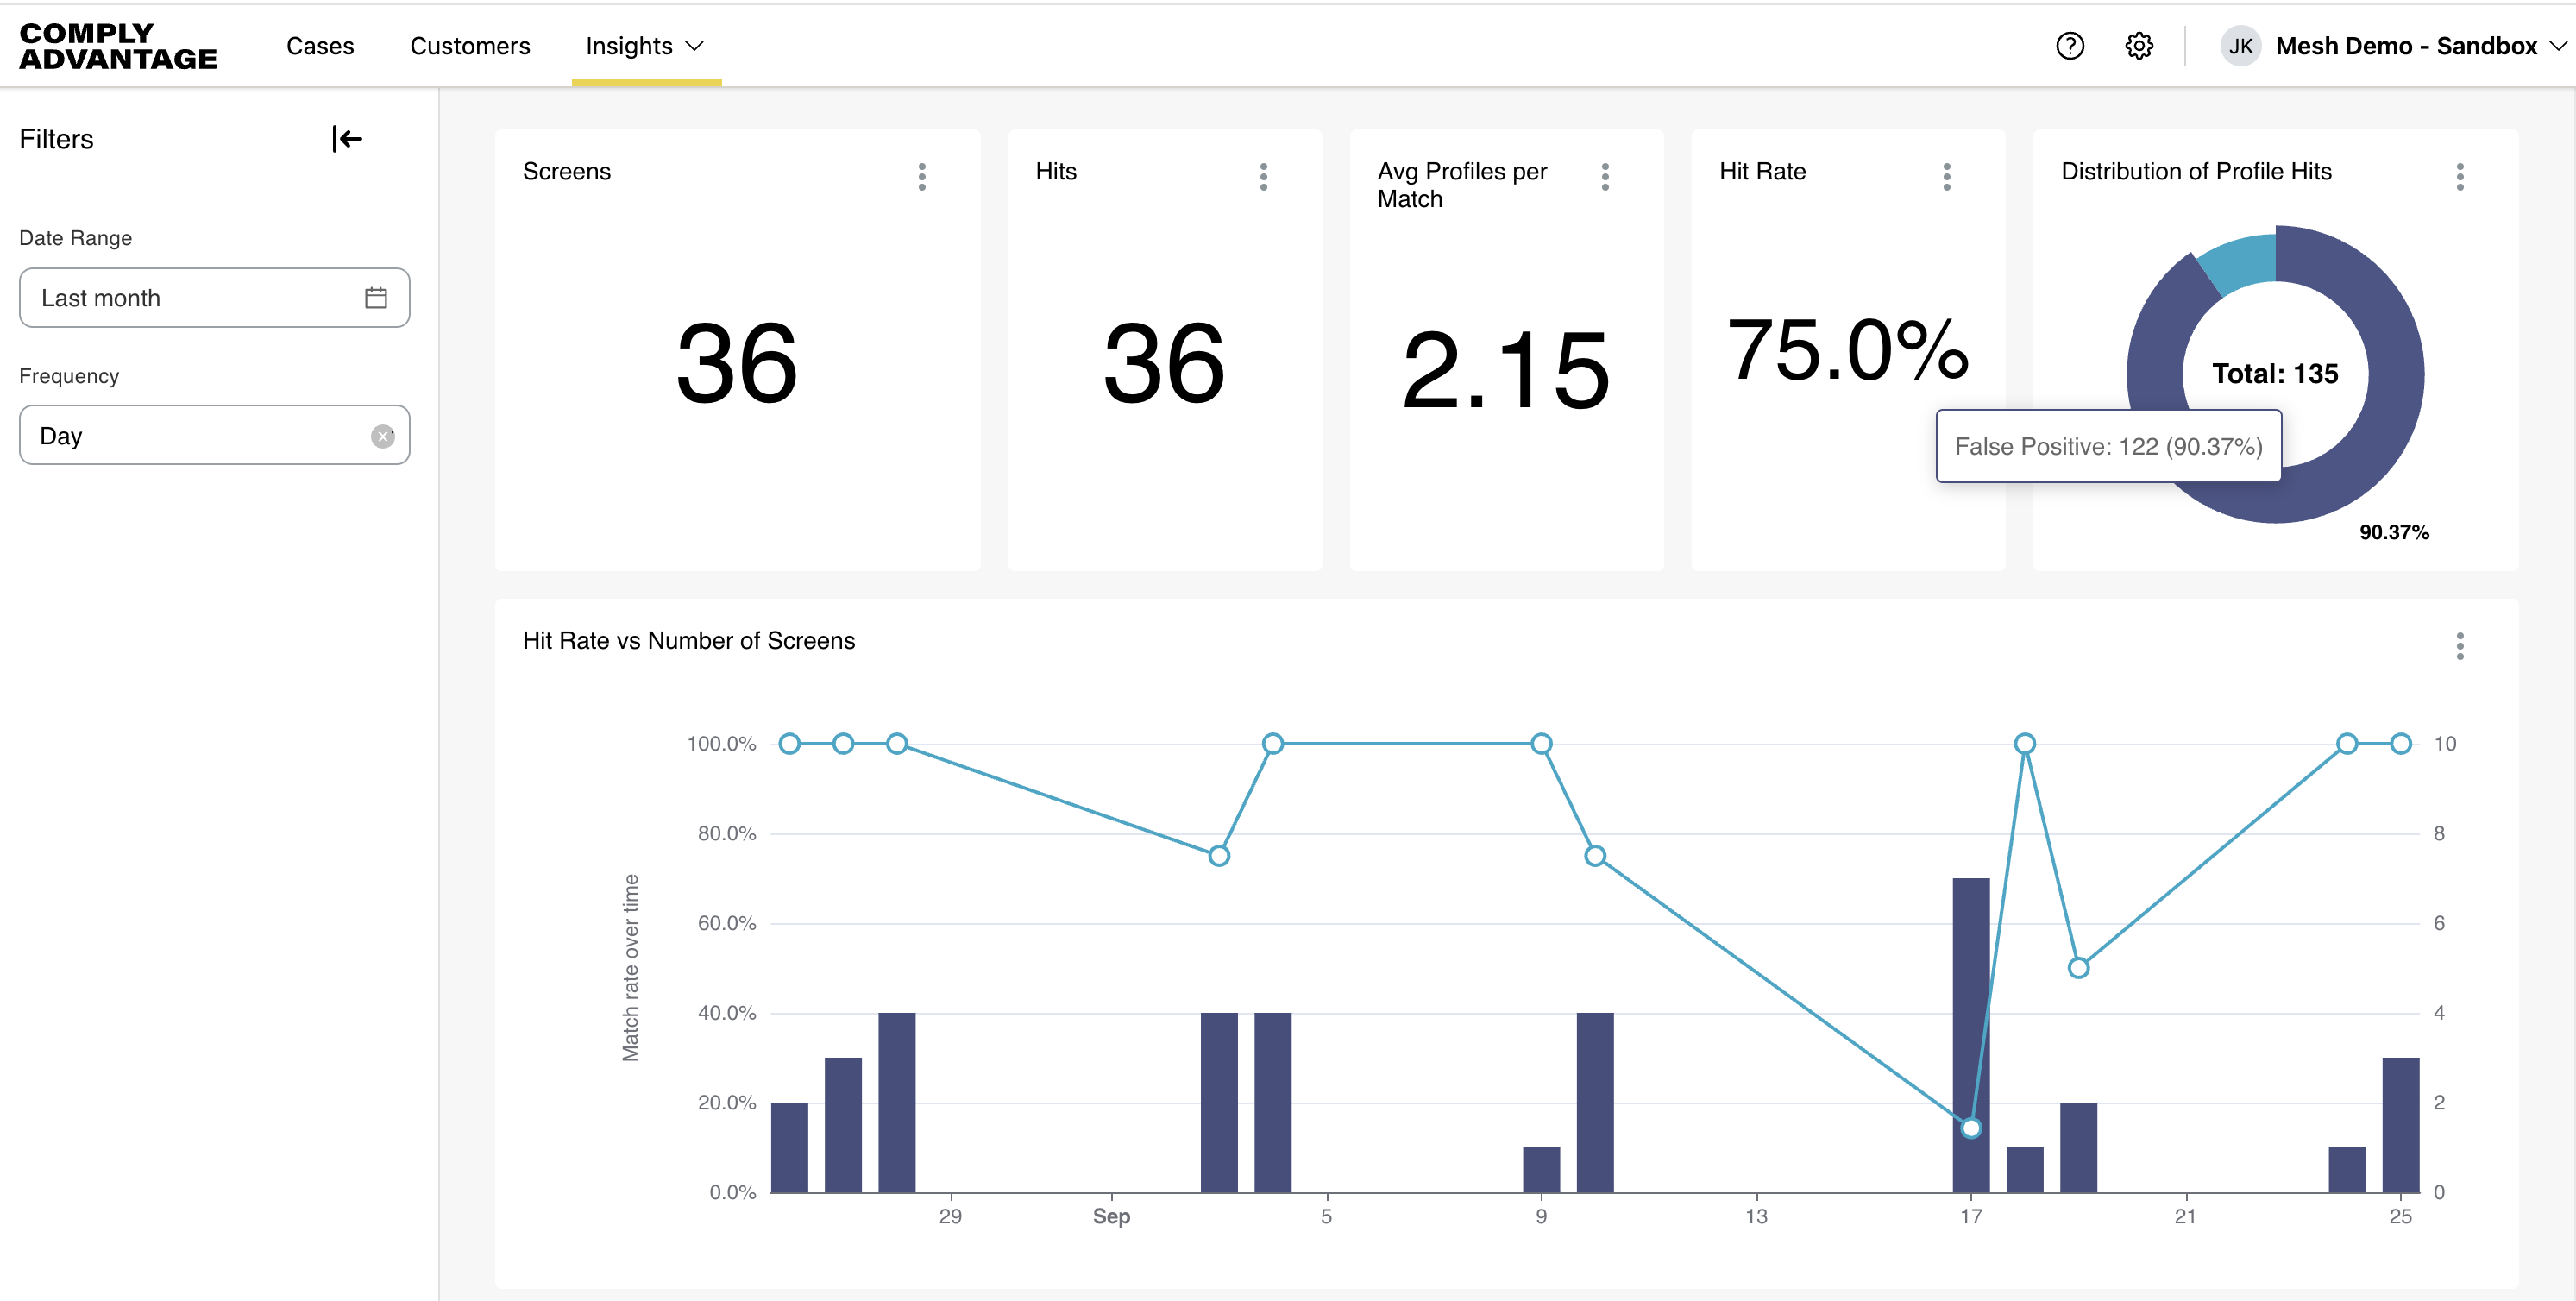This screenshot has height=1301, width=2576.
Task: Click calendar icon in Date Range field
Action: [375, 298]
